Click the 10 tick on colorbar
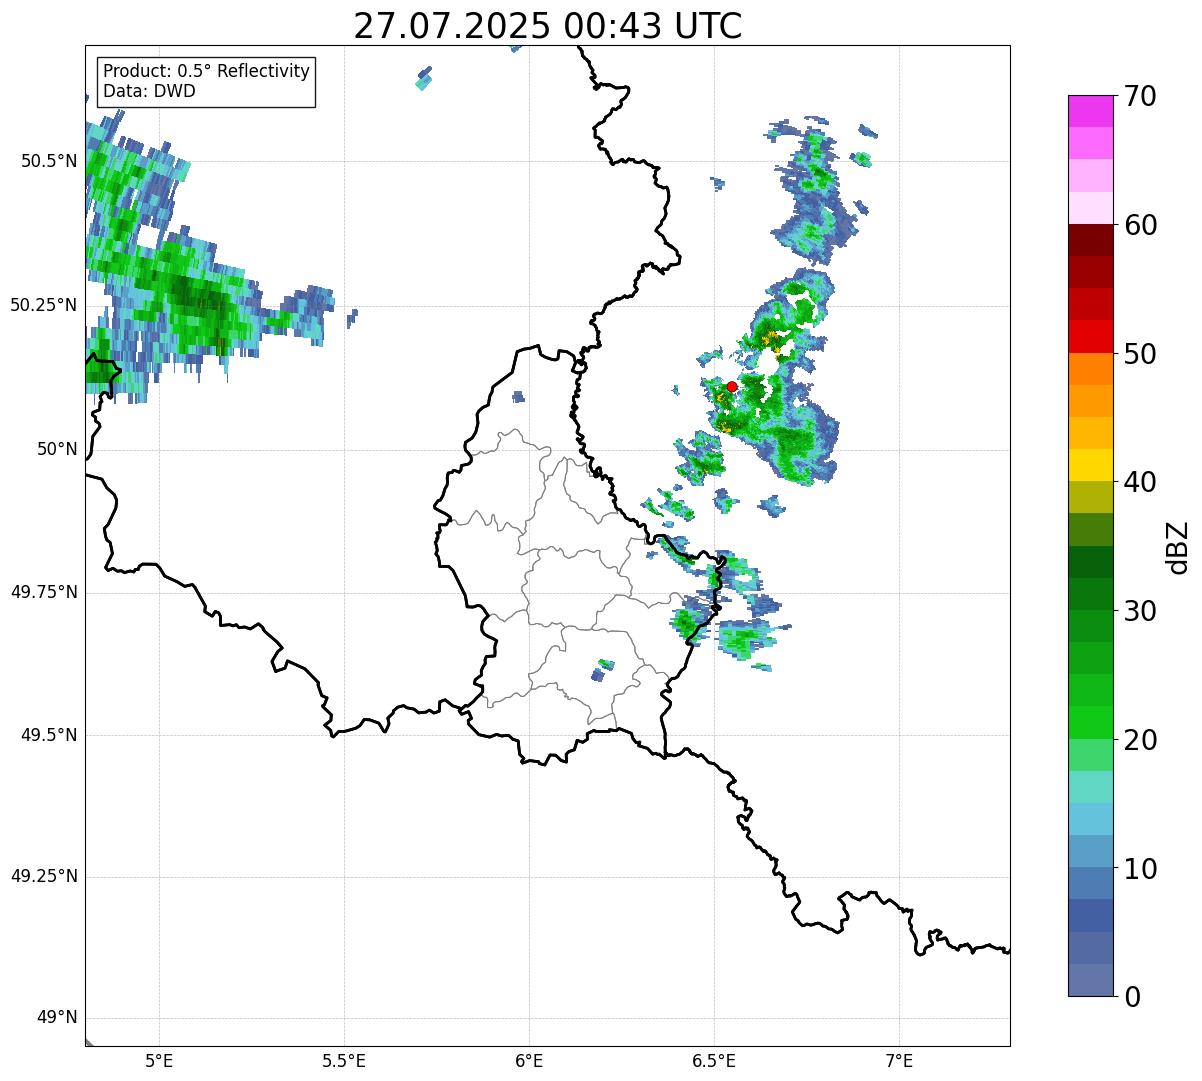 (x=1140, y=868)
